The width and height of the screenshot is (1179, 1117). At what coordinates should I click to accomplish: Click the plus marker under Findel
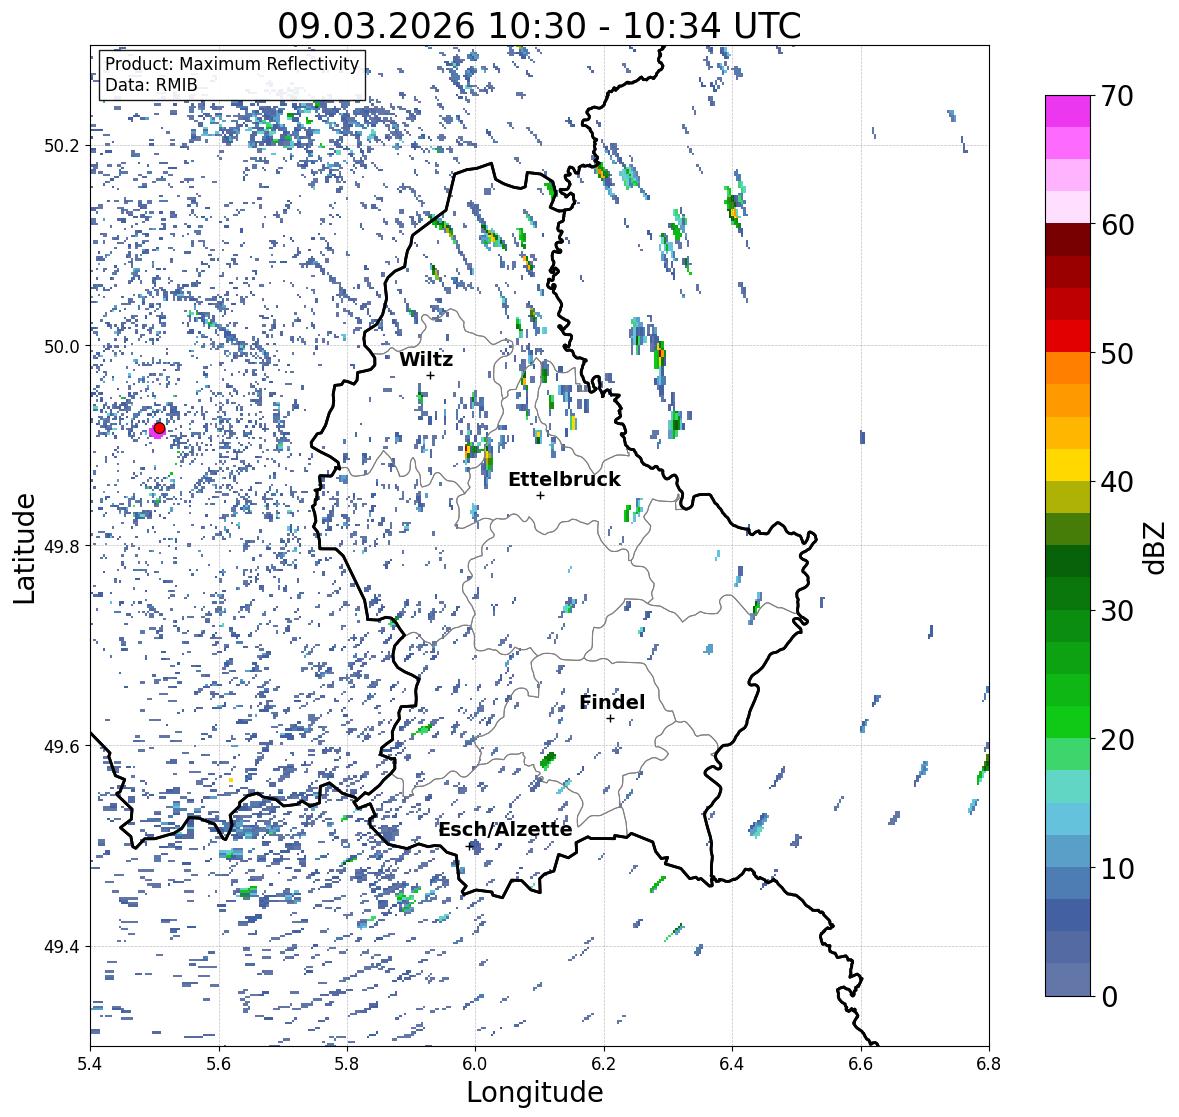[x=611, y=719]
